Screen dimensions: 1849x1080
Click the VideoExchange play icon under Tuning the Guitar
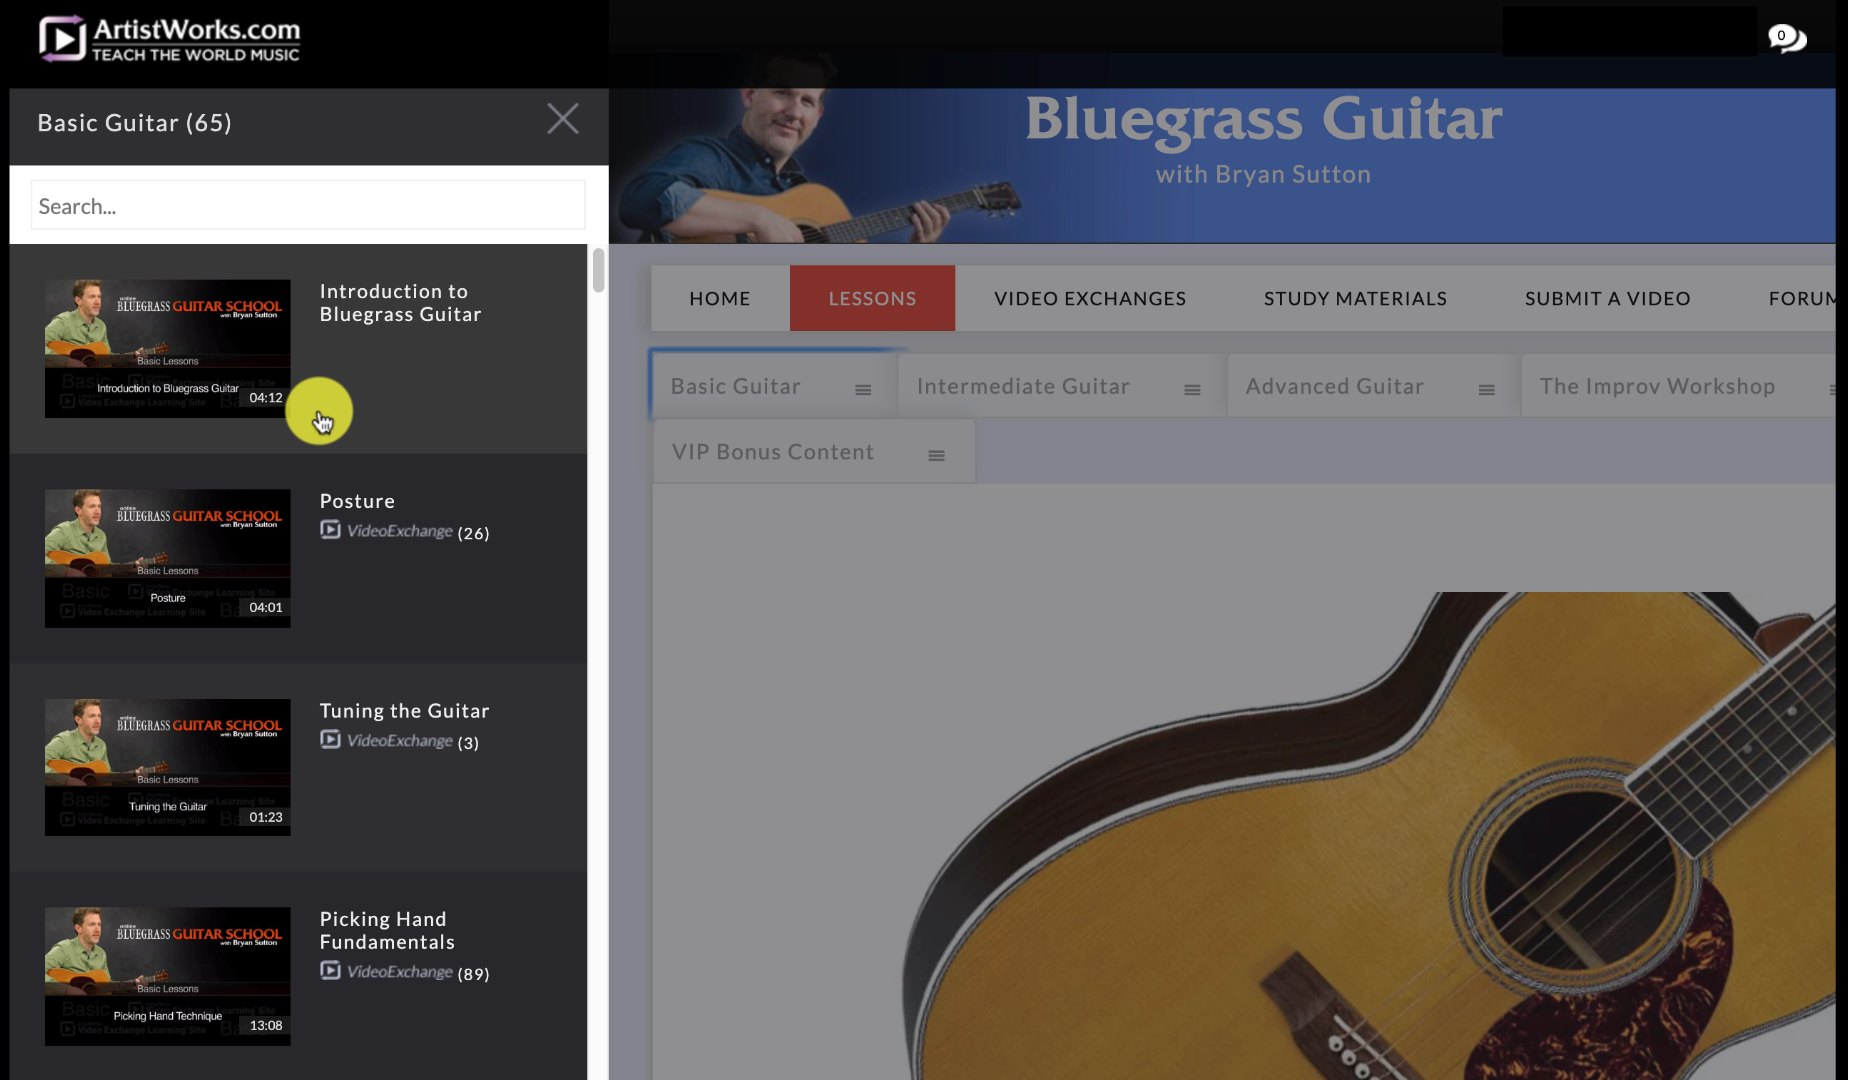tap(330, 740)
